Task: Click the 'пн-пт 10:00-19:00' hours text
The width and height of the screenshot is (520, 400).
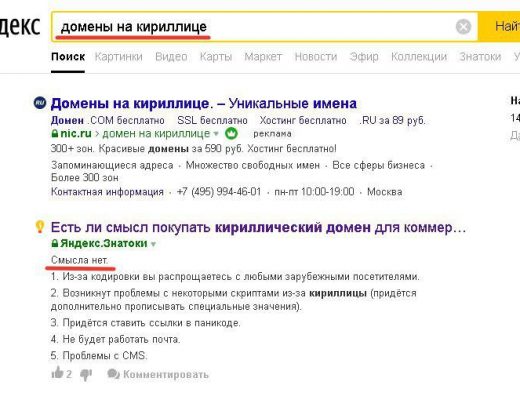Action: (x=314, y=192)
